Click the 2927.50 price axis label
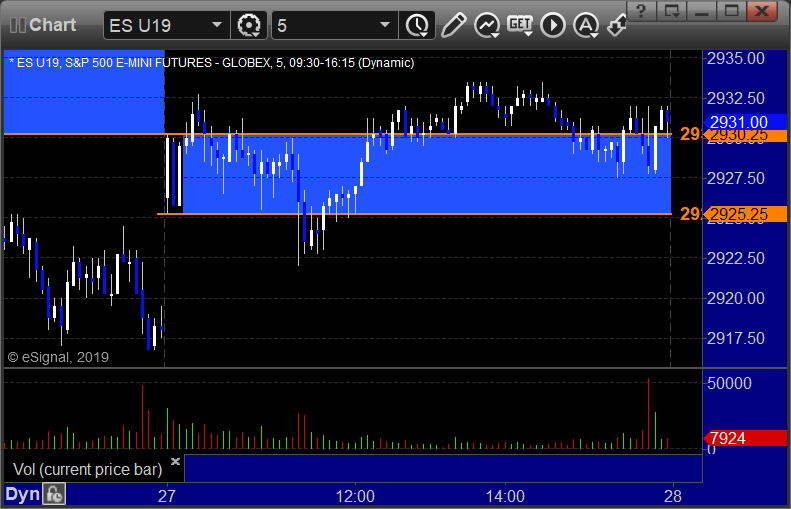The width and height of the screenshot is (791, 509). click(x=736, y=178)
